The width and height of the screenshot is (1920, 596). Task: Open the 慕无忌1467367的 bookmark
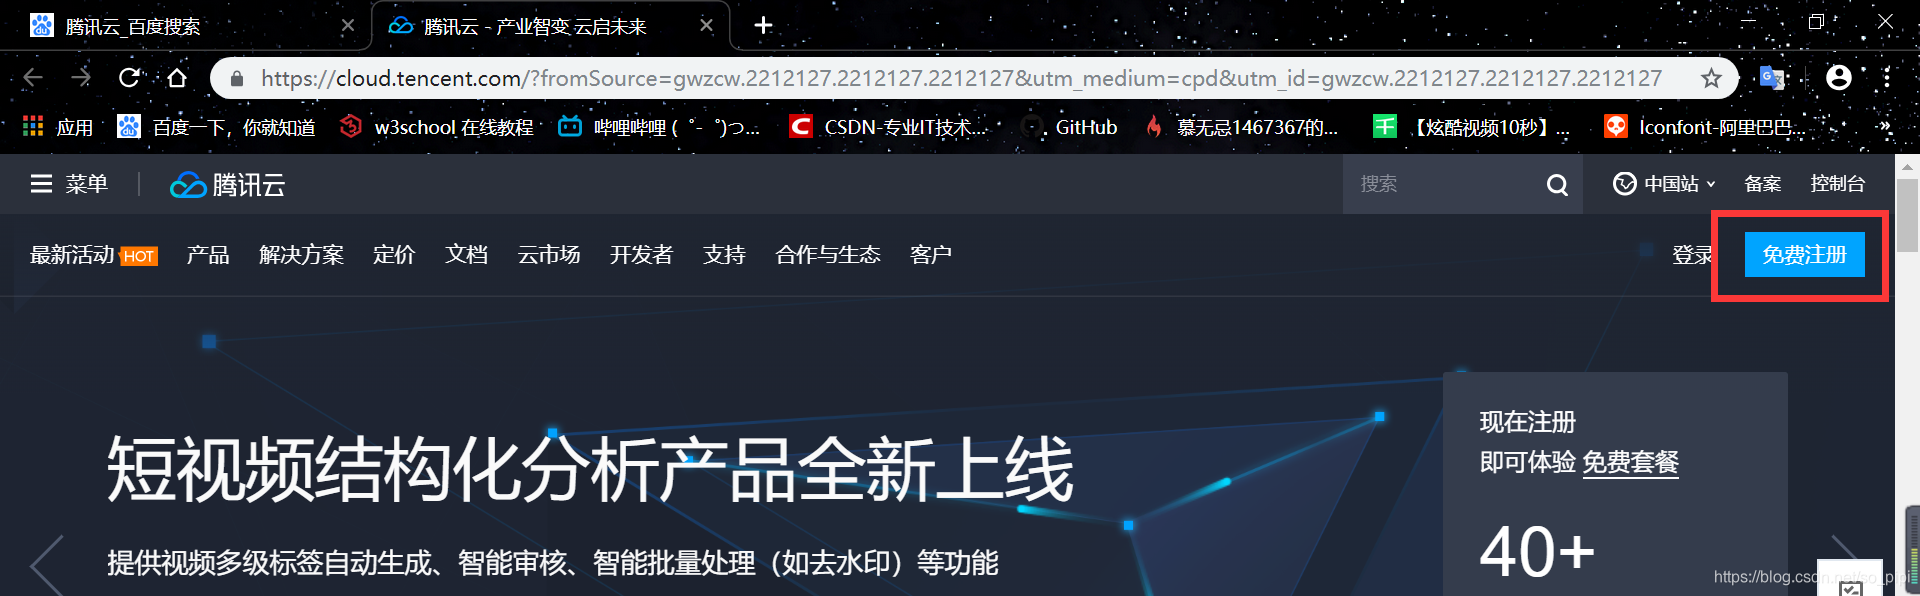(x=1241, y=127)
